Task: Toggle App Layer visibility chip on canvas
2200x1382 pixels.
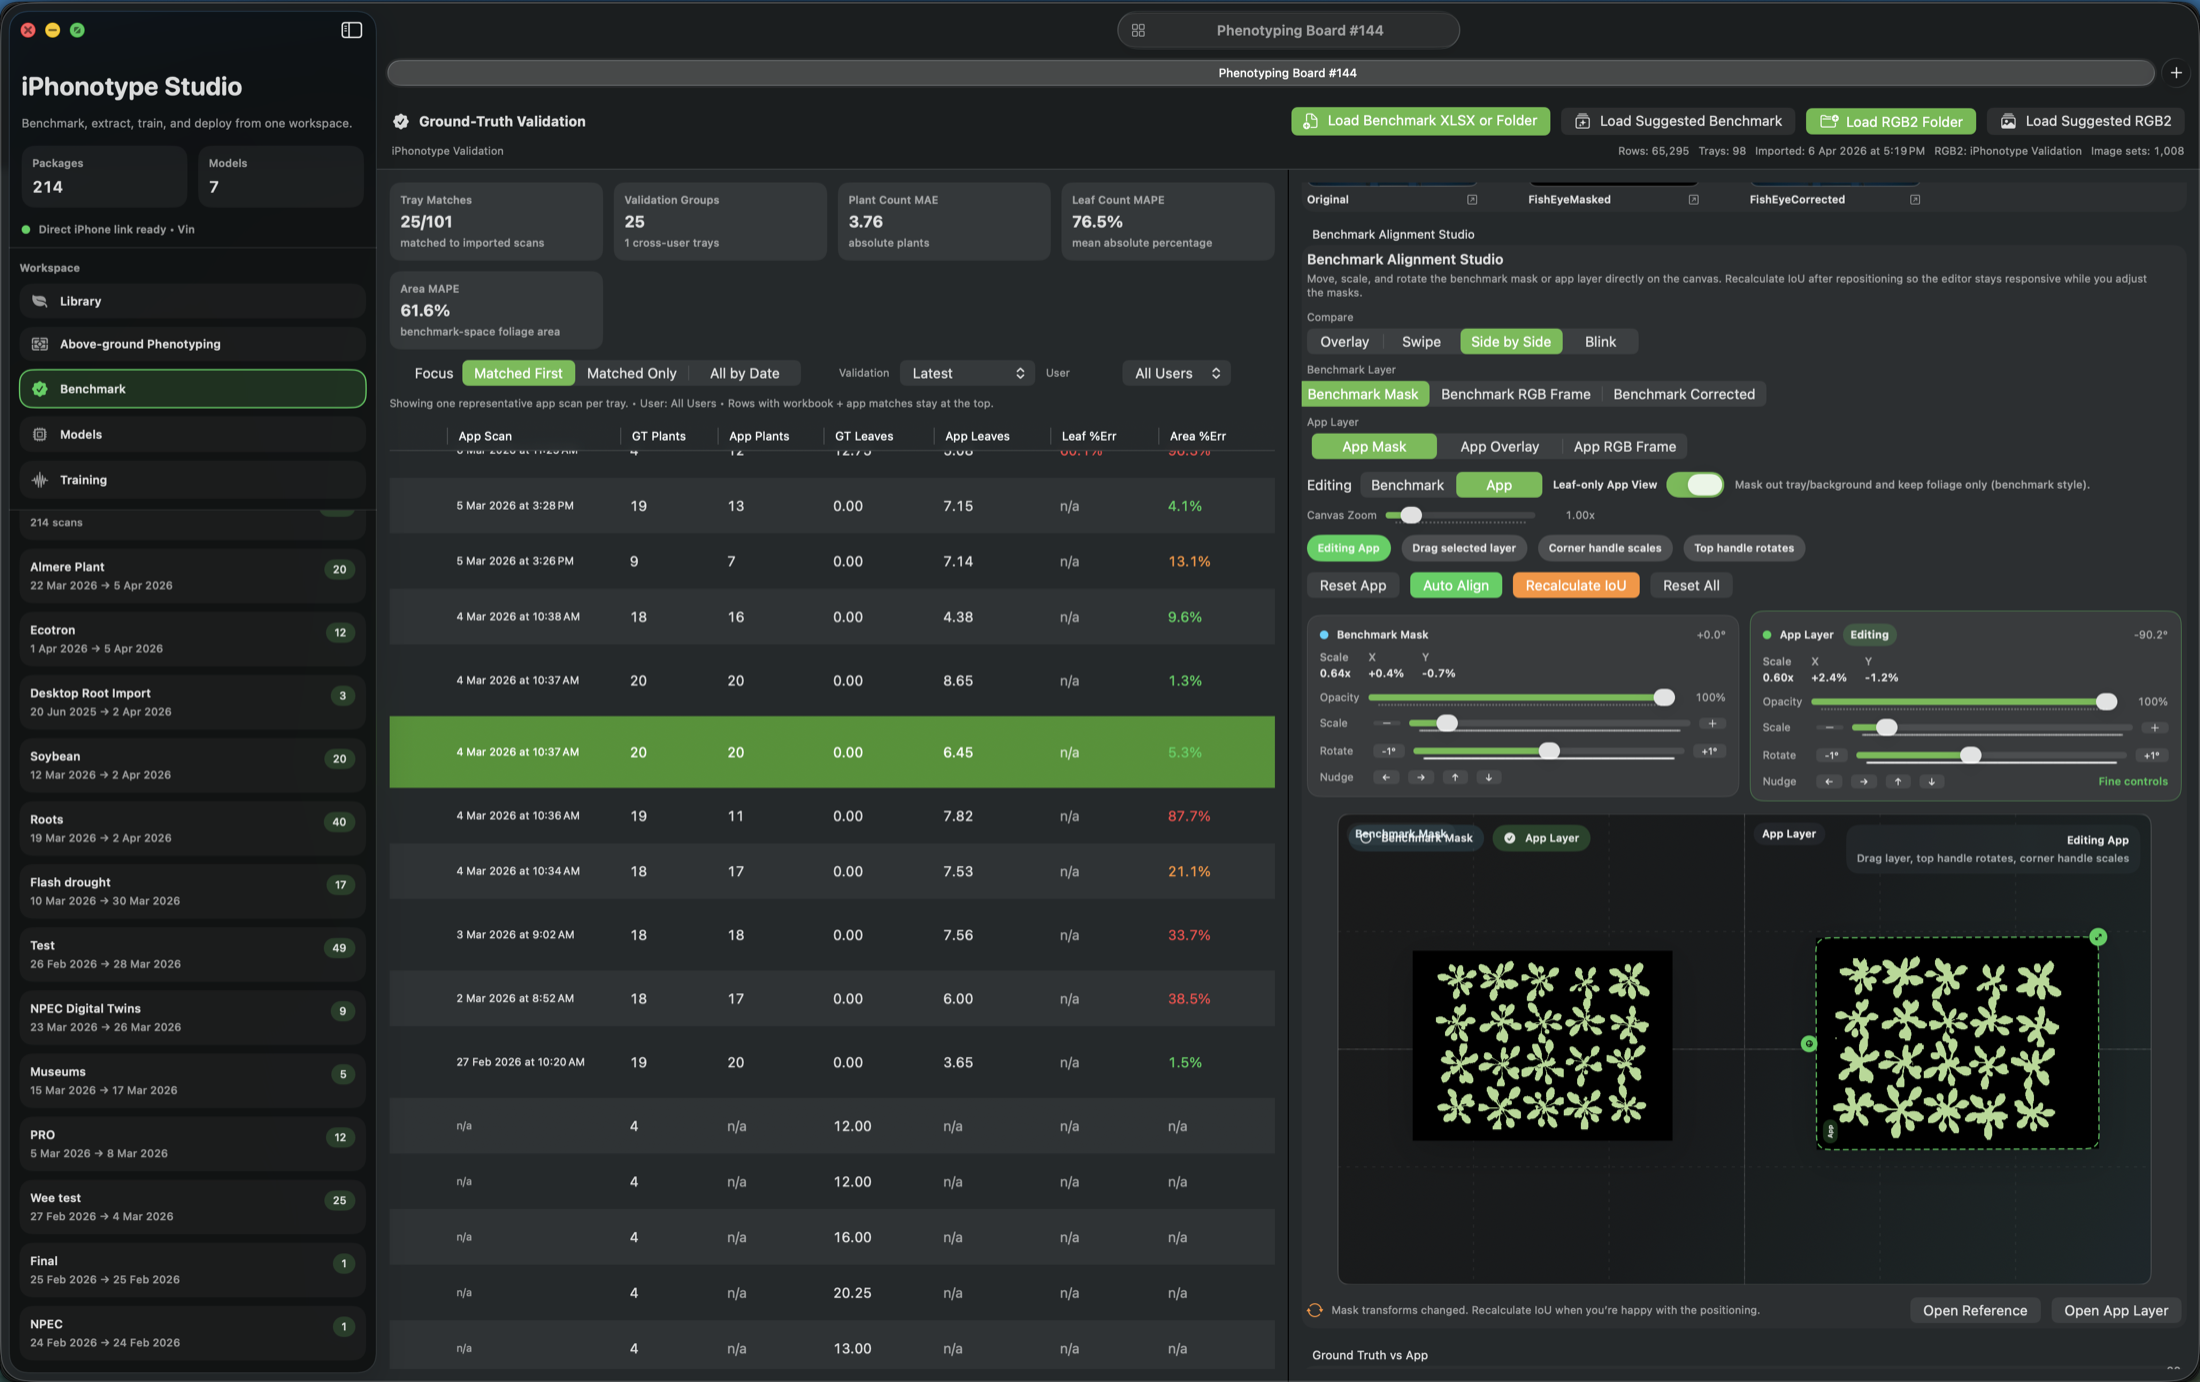Action: 1541,838
